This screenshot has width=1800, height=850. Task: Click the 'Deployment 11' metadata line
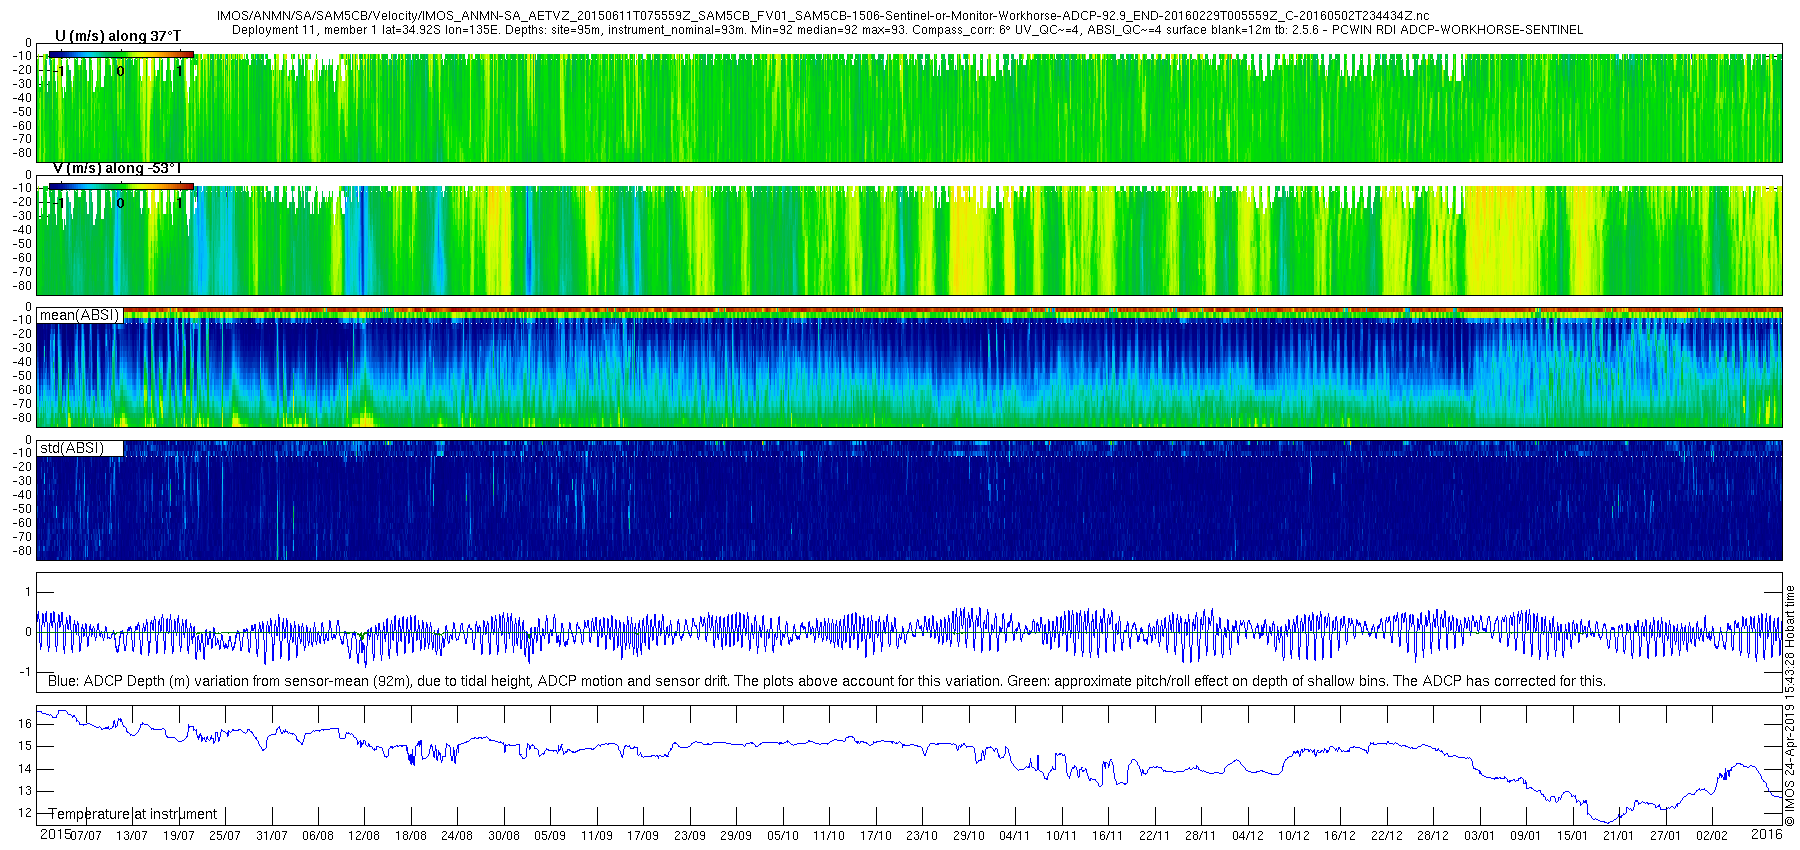coord(906,30)
